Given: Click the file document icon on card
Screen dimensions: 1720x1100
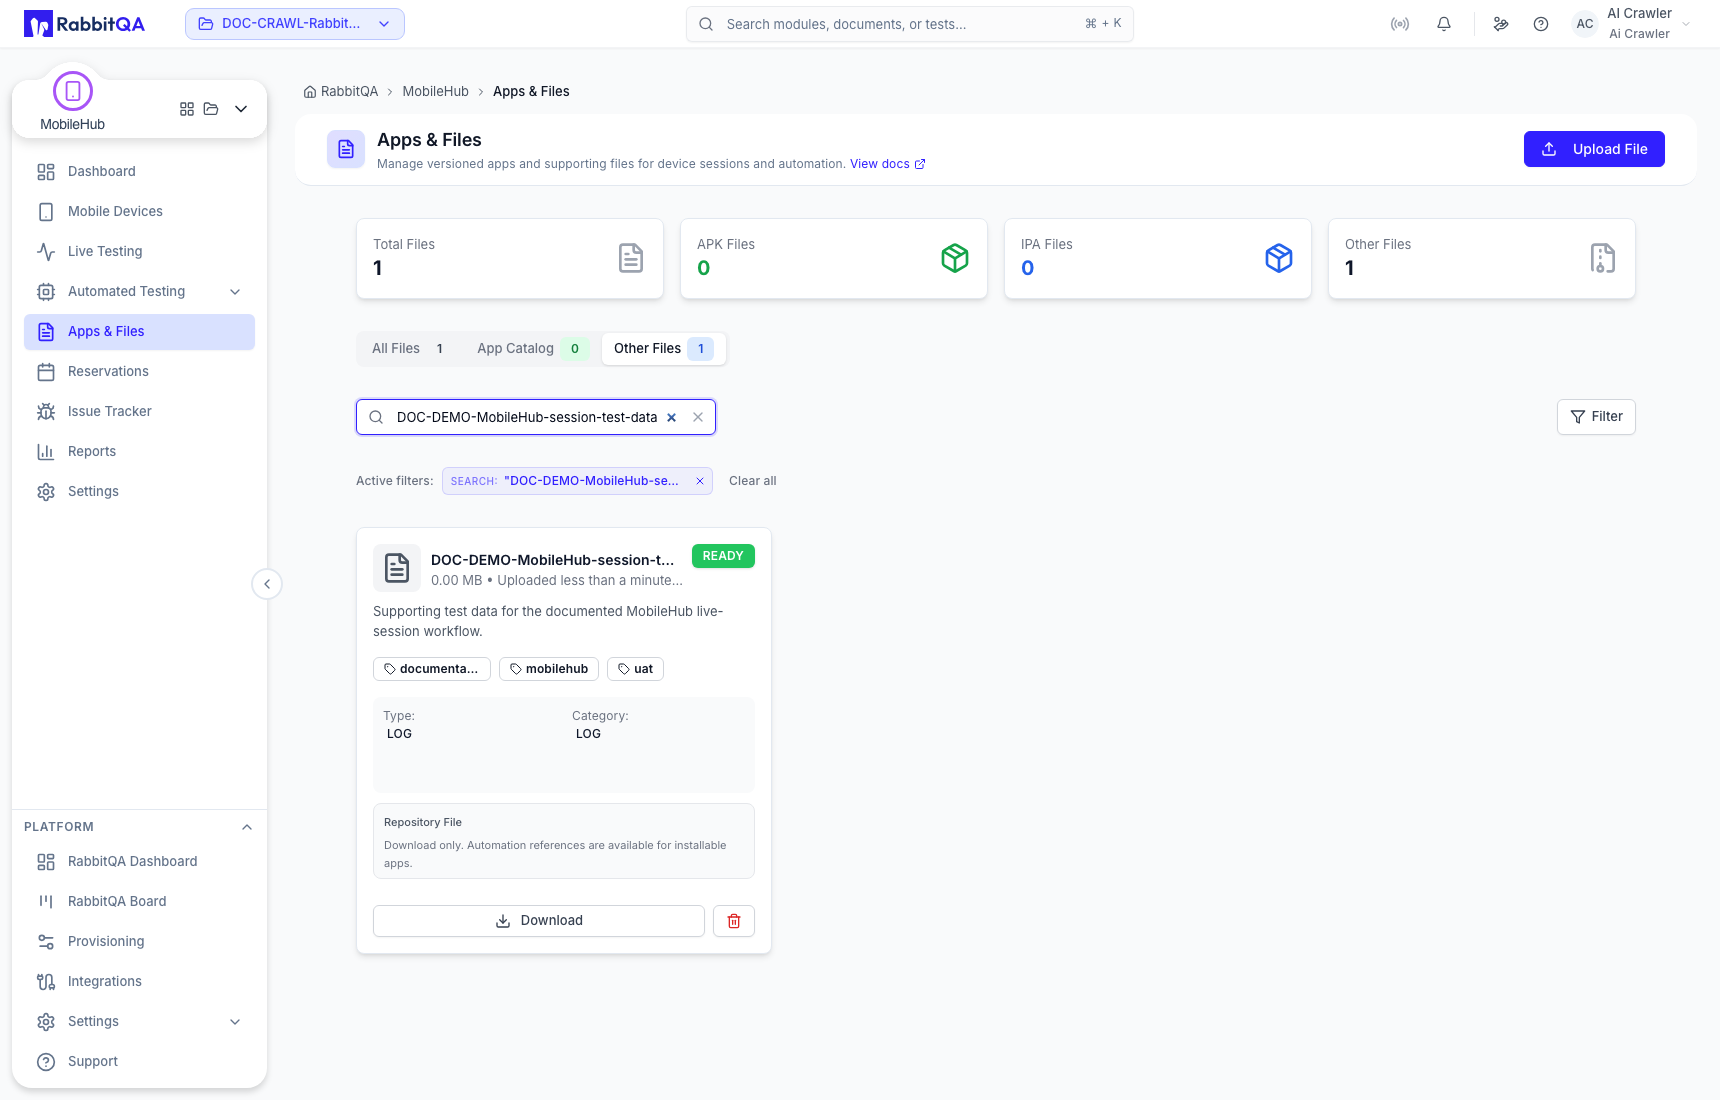Looking at the screenshot, I should tap(397, 568).
